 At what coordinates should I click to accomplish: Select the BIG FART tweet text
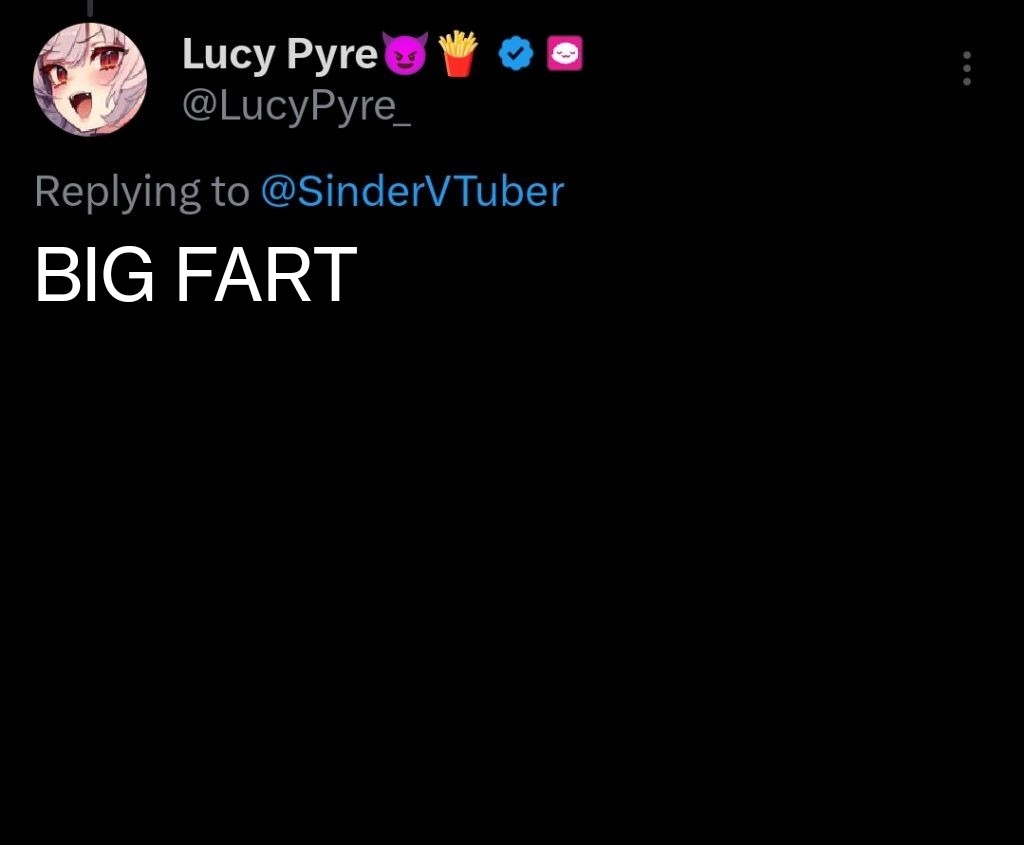(x=195, y=275)
